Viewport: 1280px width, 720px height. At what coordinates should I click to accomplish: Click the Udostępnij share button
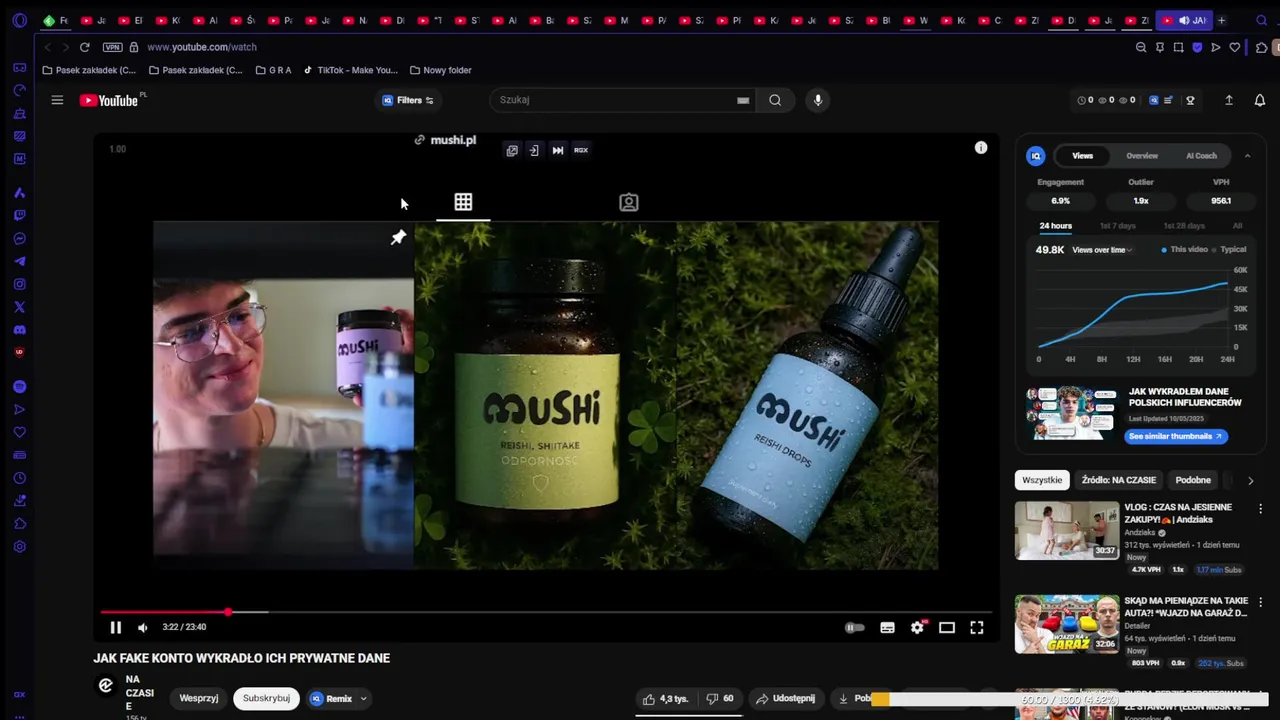(x=785, y=698)
